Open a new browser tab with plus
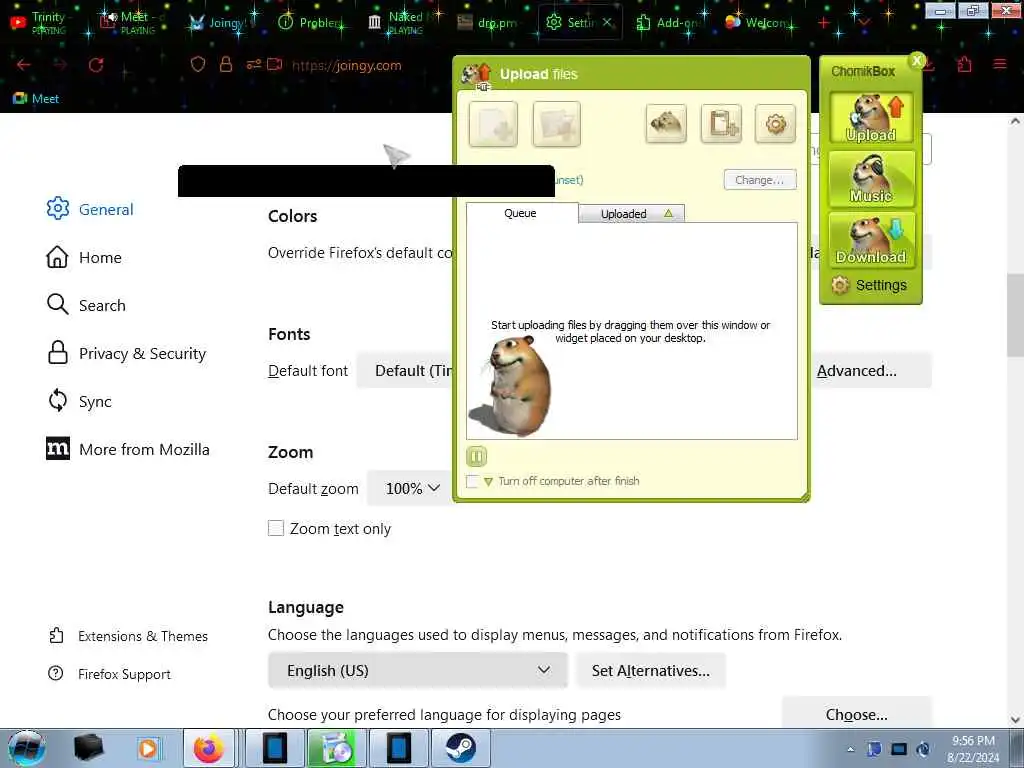Viewport: 1024px width, 768px height. point(824,23)
